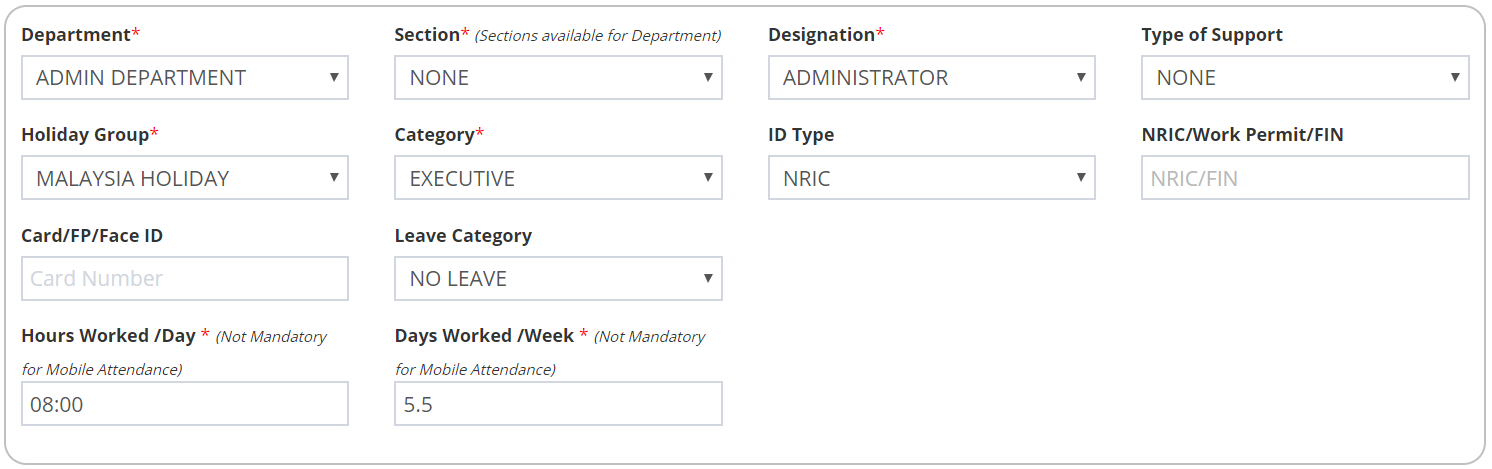
Task: Click the Days Worked /Week field
Action: click(558, 404)
